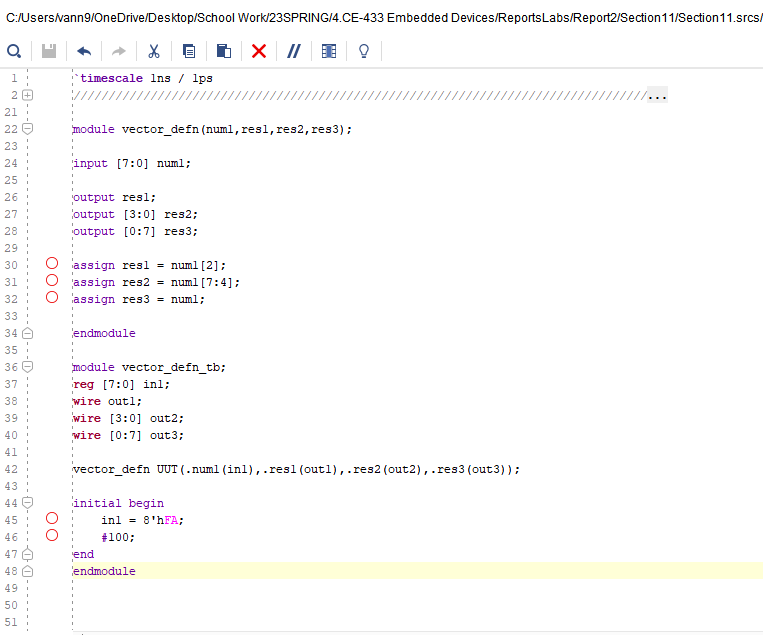Click the save file floppy icon
The image size is (763, 635).
coord(49,51)
